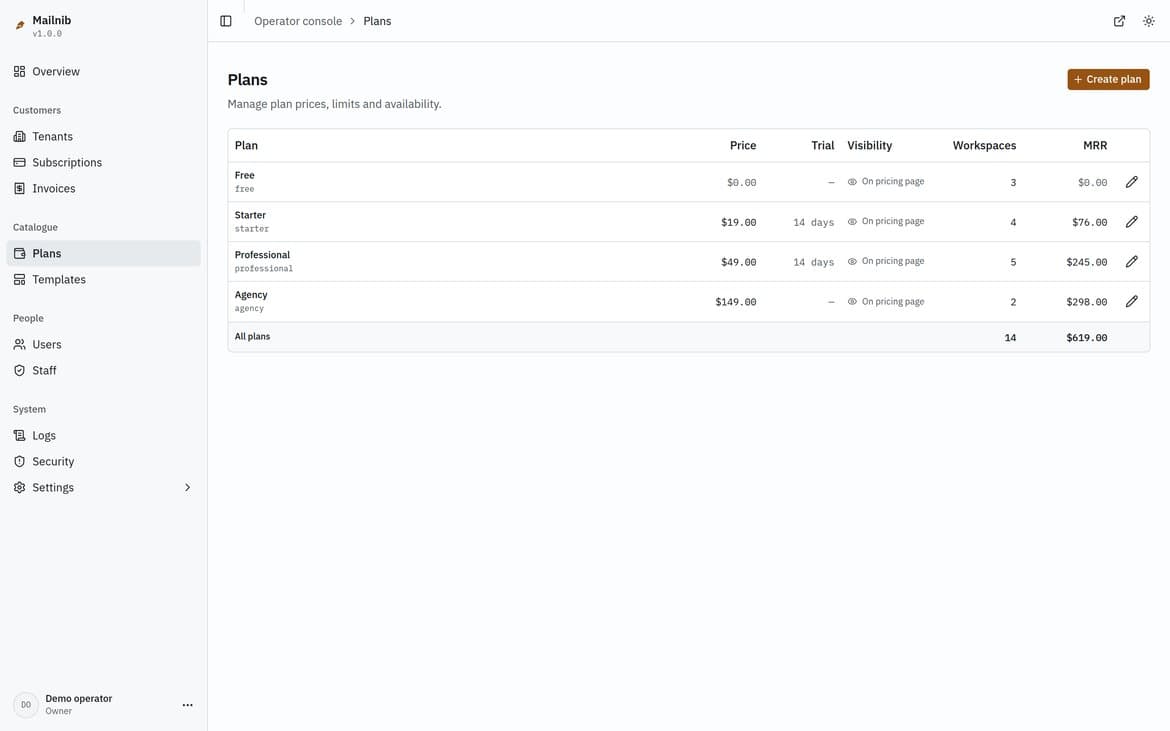Click the Starter plan name

point(250,215)
